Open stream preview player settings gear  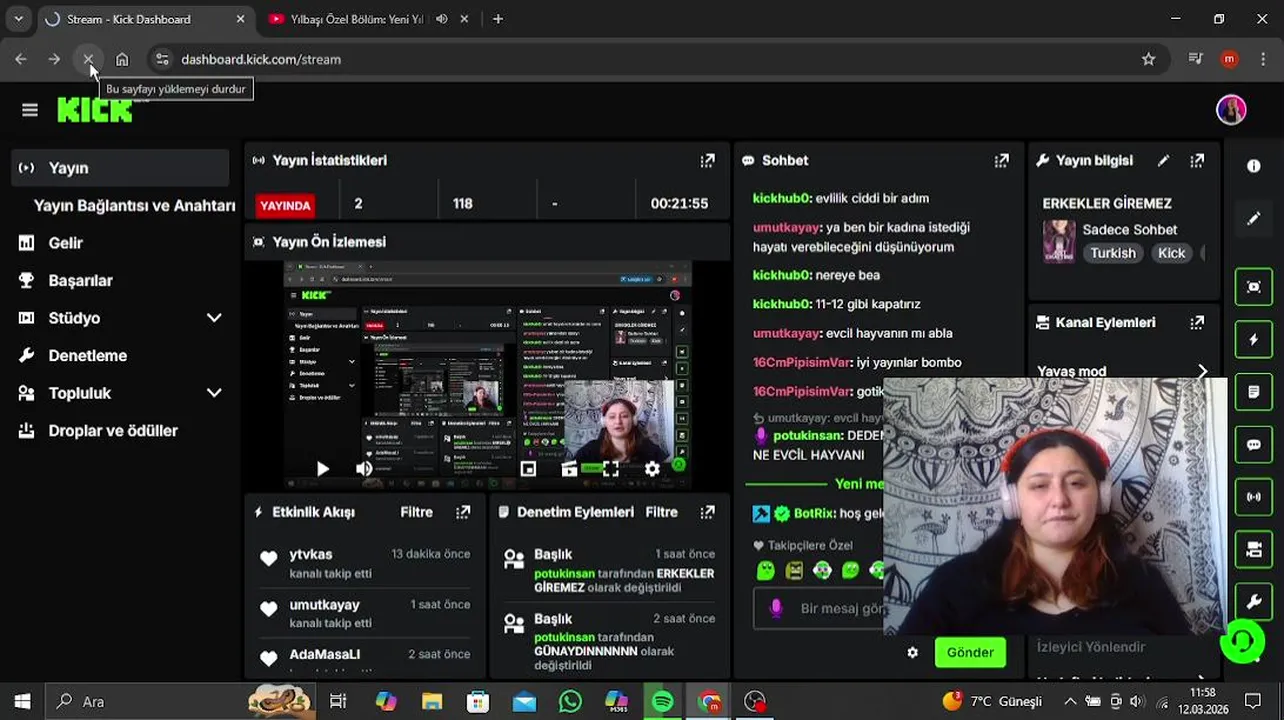pos(652,468)
